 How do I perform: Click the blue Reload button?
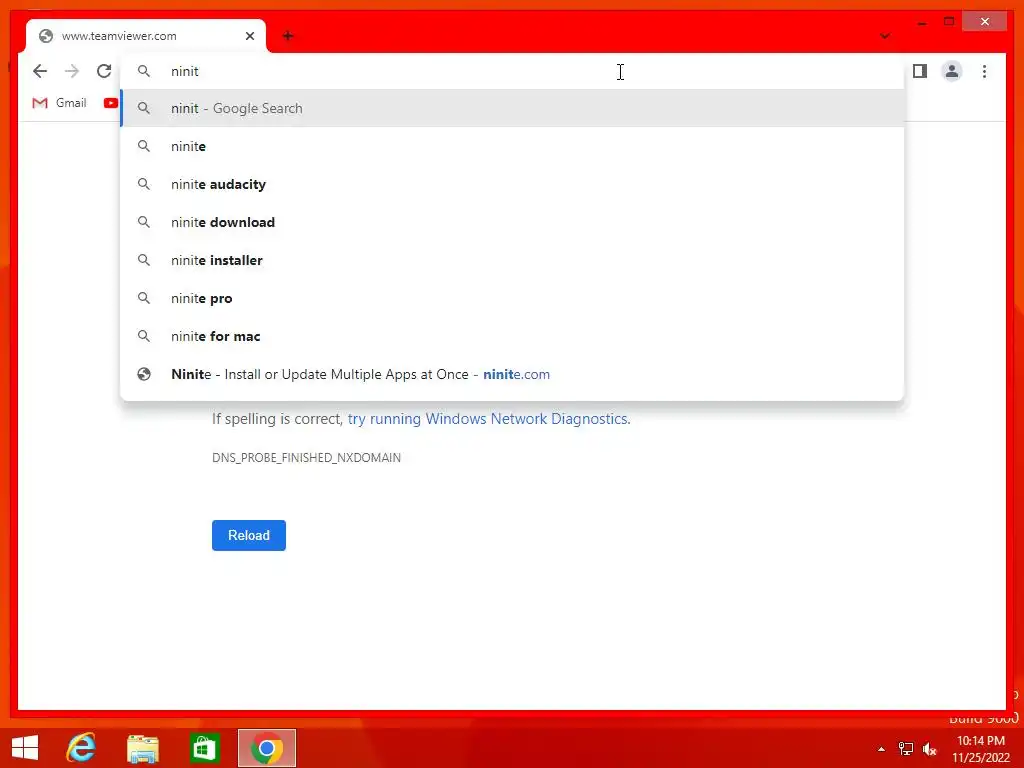click(x=249, y=536)
